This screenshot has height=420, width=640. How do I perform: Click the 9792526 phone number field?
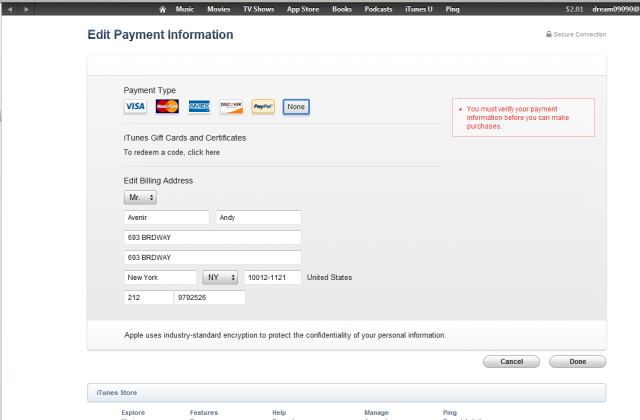pyautogui.click(x=210, y=298)
